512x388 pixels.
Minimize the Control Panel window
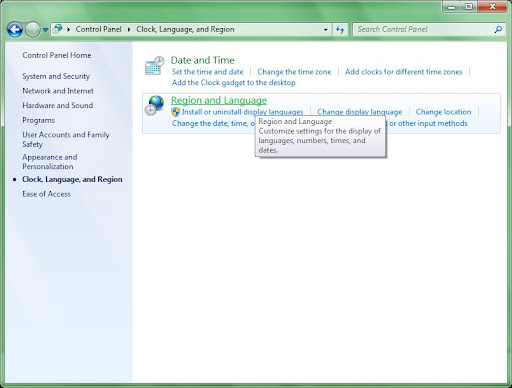pos(452,7)
